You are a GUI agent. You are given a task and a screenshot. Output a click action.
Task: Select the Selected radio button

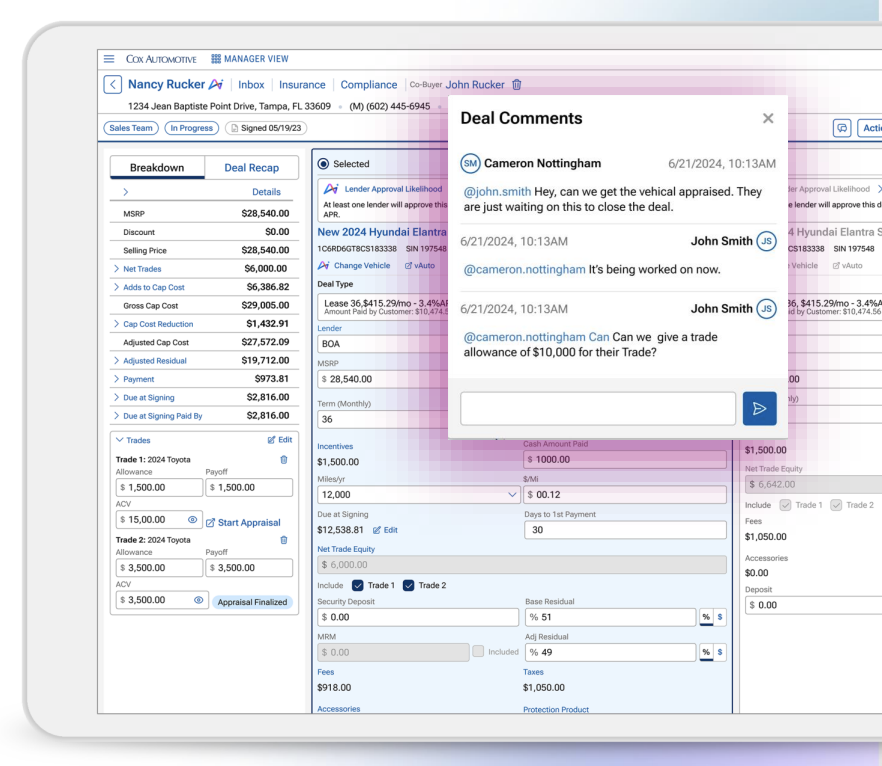click(323, 164)
